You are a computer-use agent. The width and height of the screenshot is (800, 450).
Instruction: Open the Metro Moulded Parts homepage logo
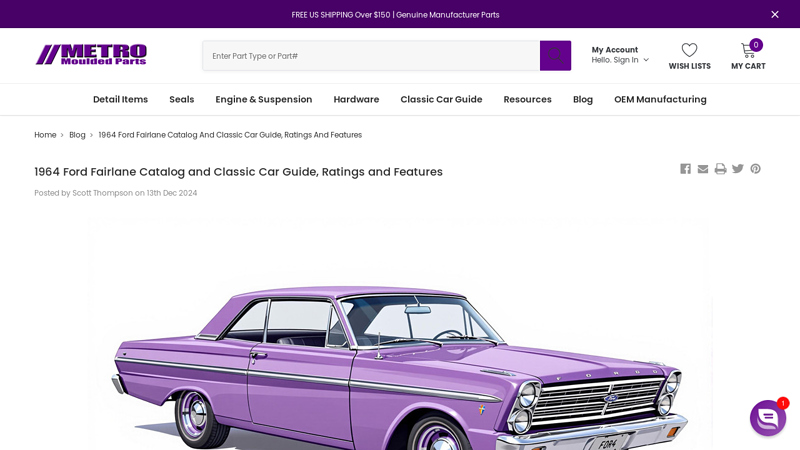[x=91, y=55]
